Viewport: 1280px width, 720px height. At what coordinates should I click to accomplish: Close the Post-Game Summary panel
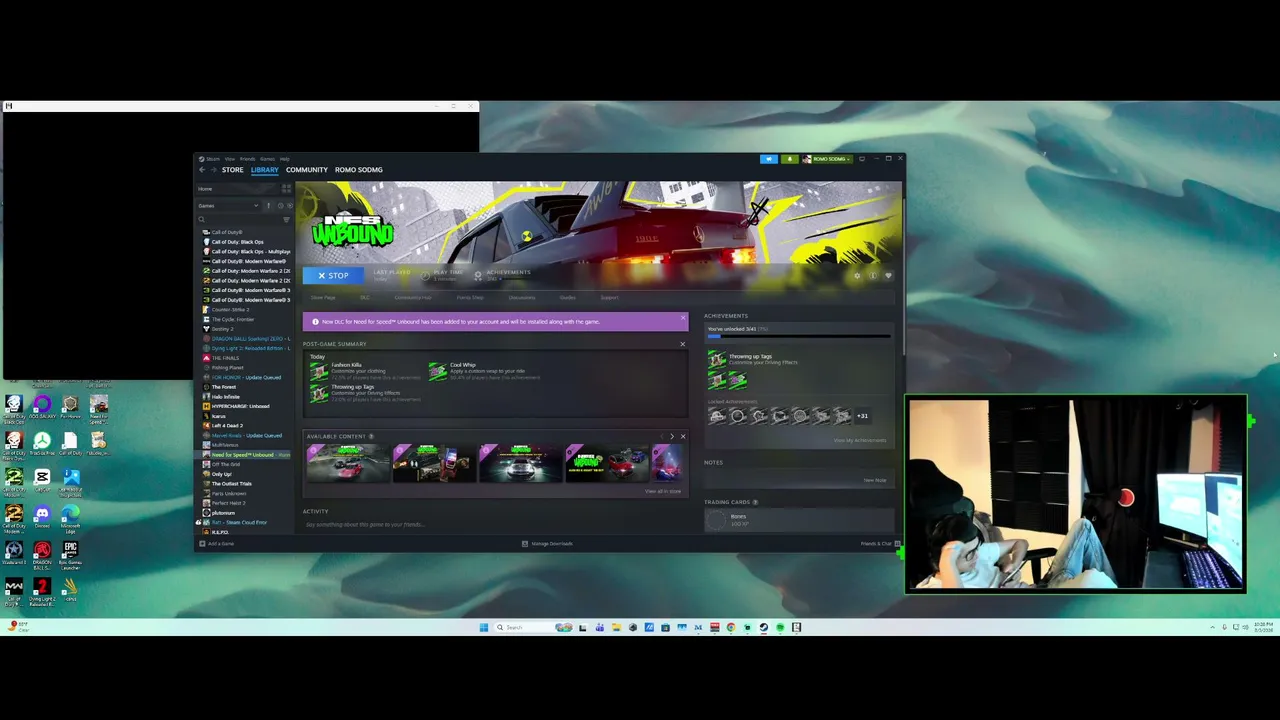683,345
